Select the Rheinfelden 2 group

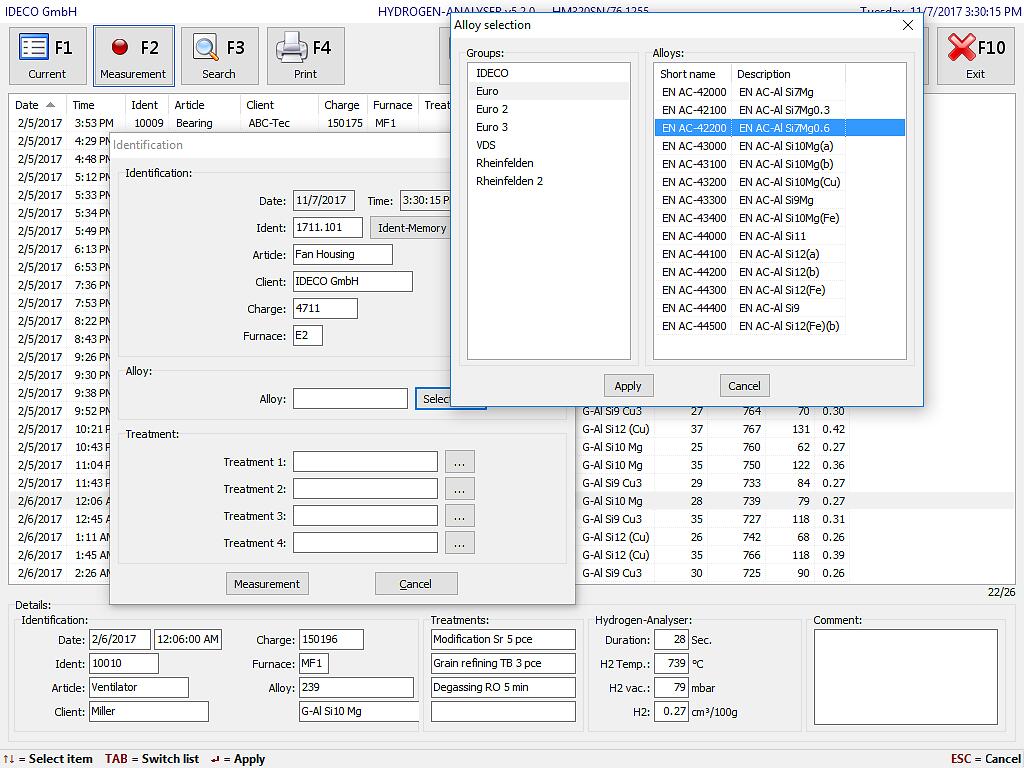coord(509,181)
